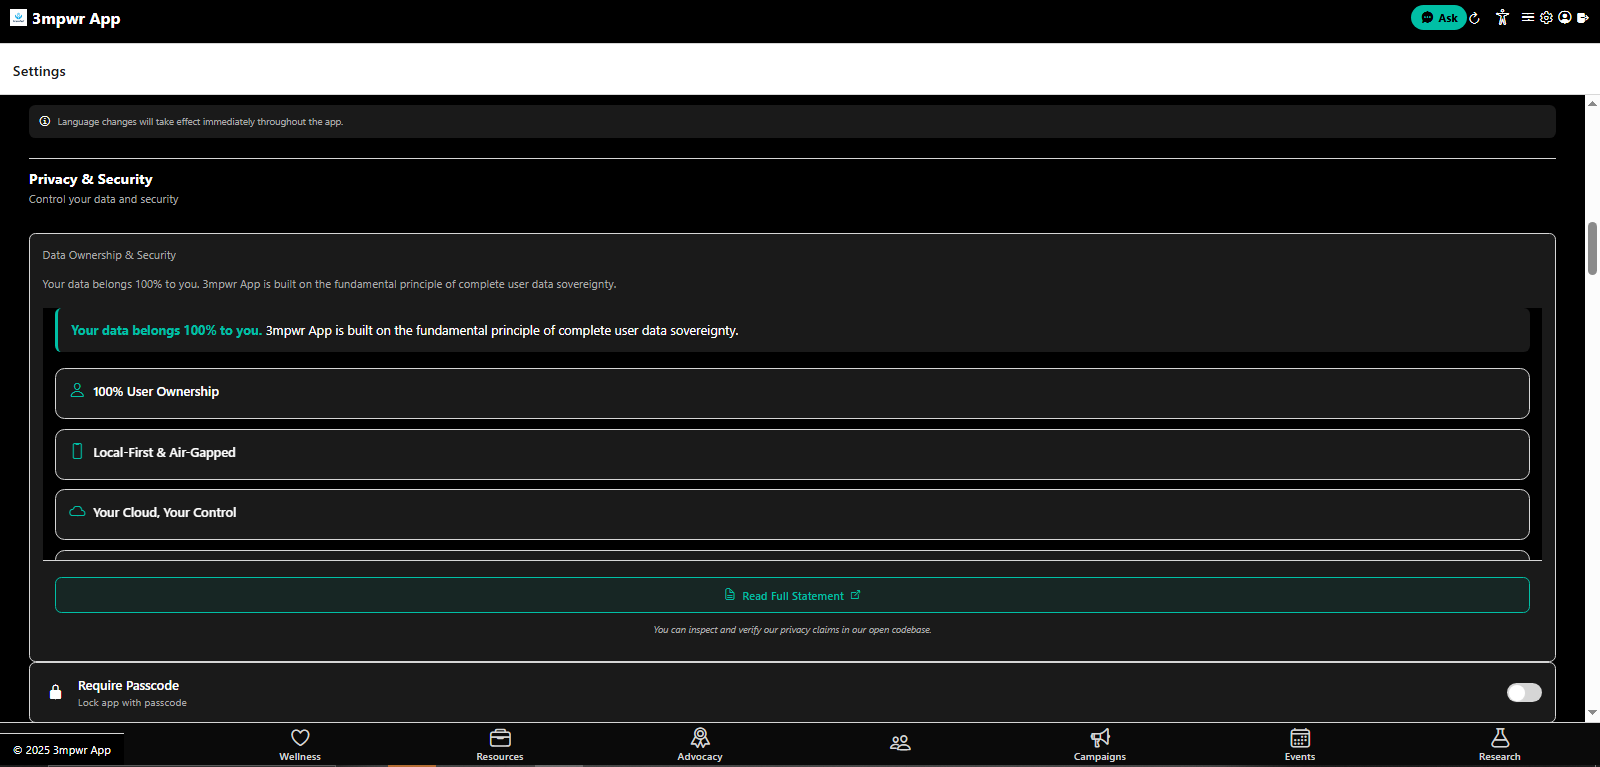Click the page vertical scrollbar thumb

[x=1592, y=248]
